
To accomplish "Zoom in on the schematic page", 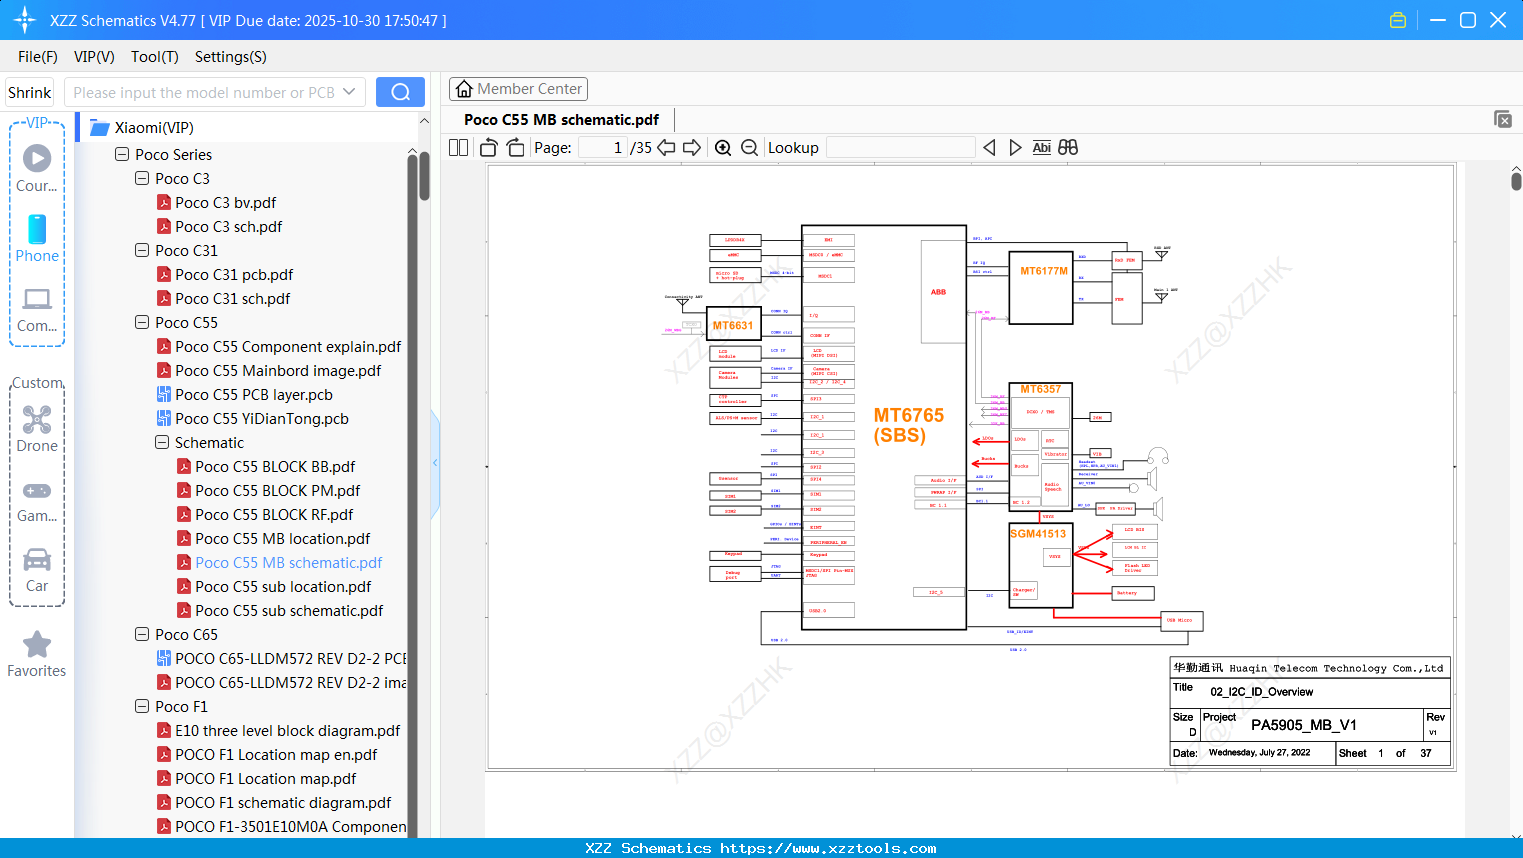I will point(723,147).
